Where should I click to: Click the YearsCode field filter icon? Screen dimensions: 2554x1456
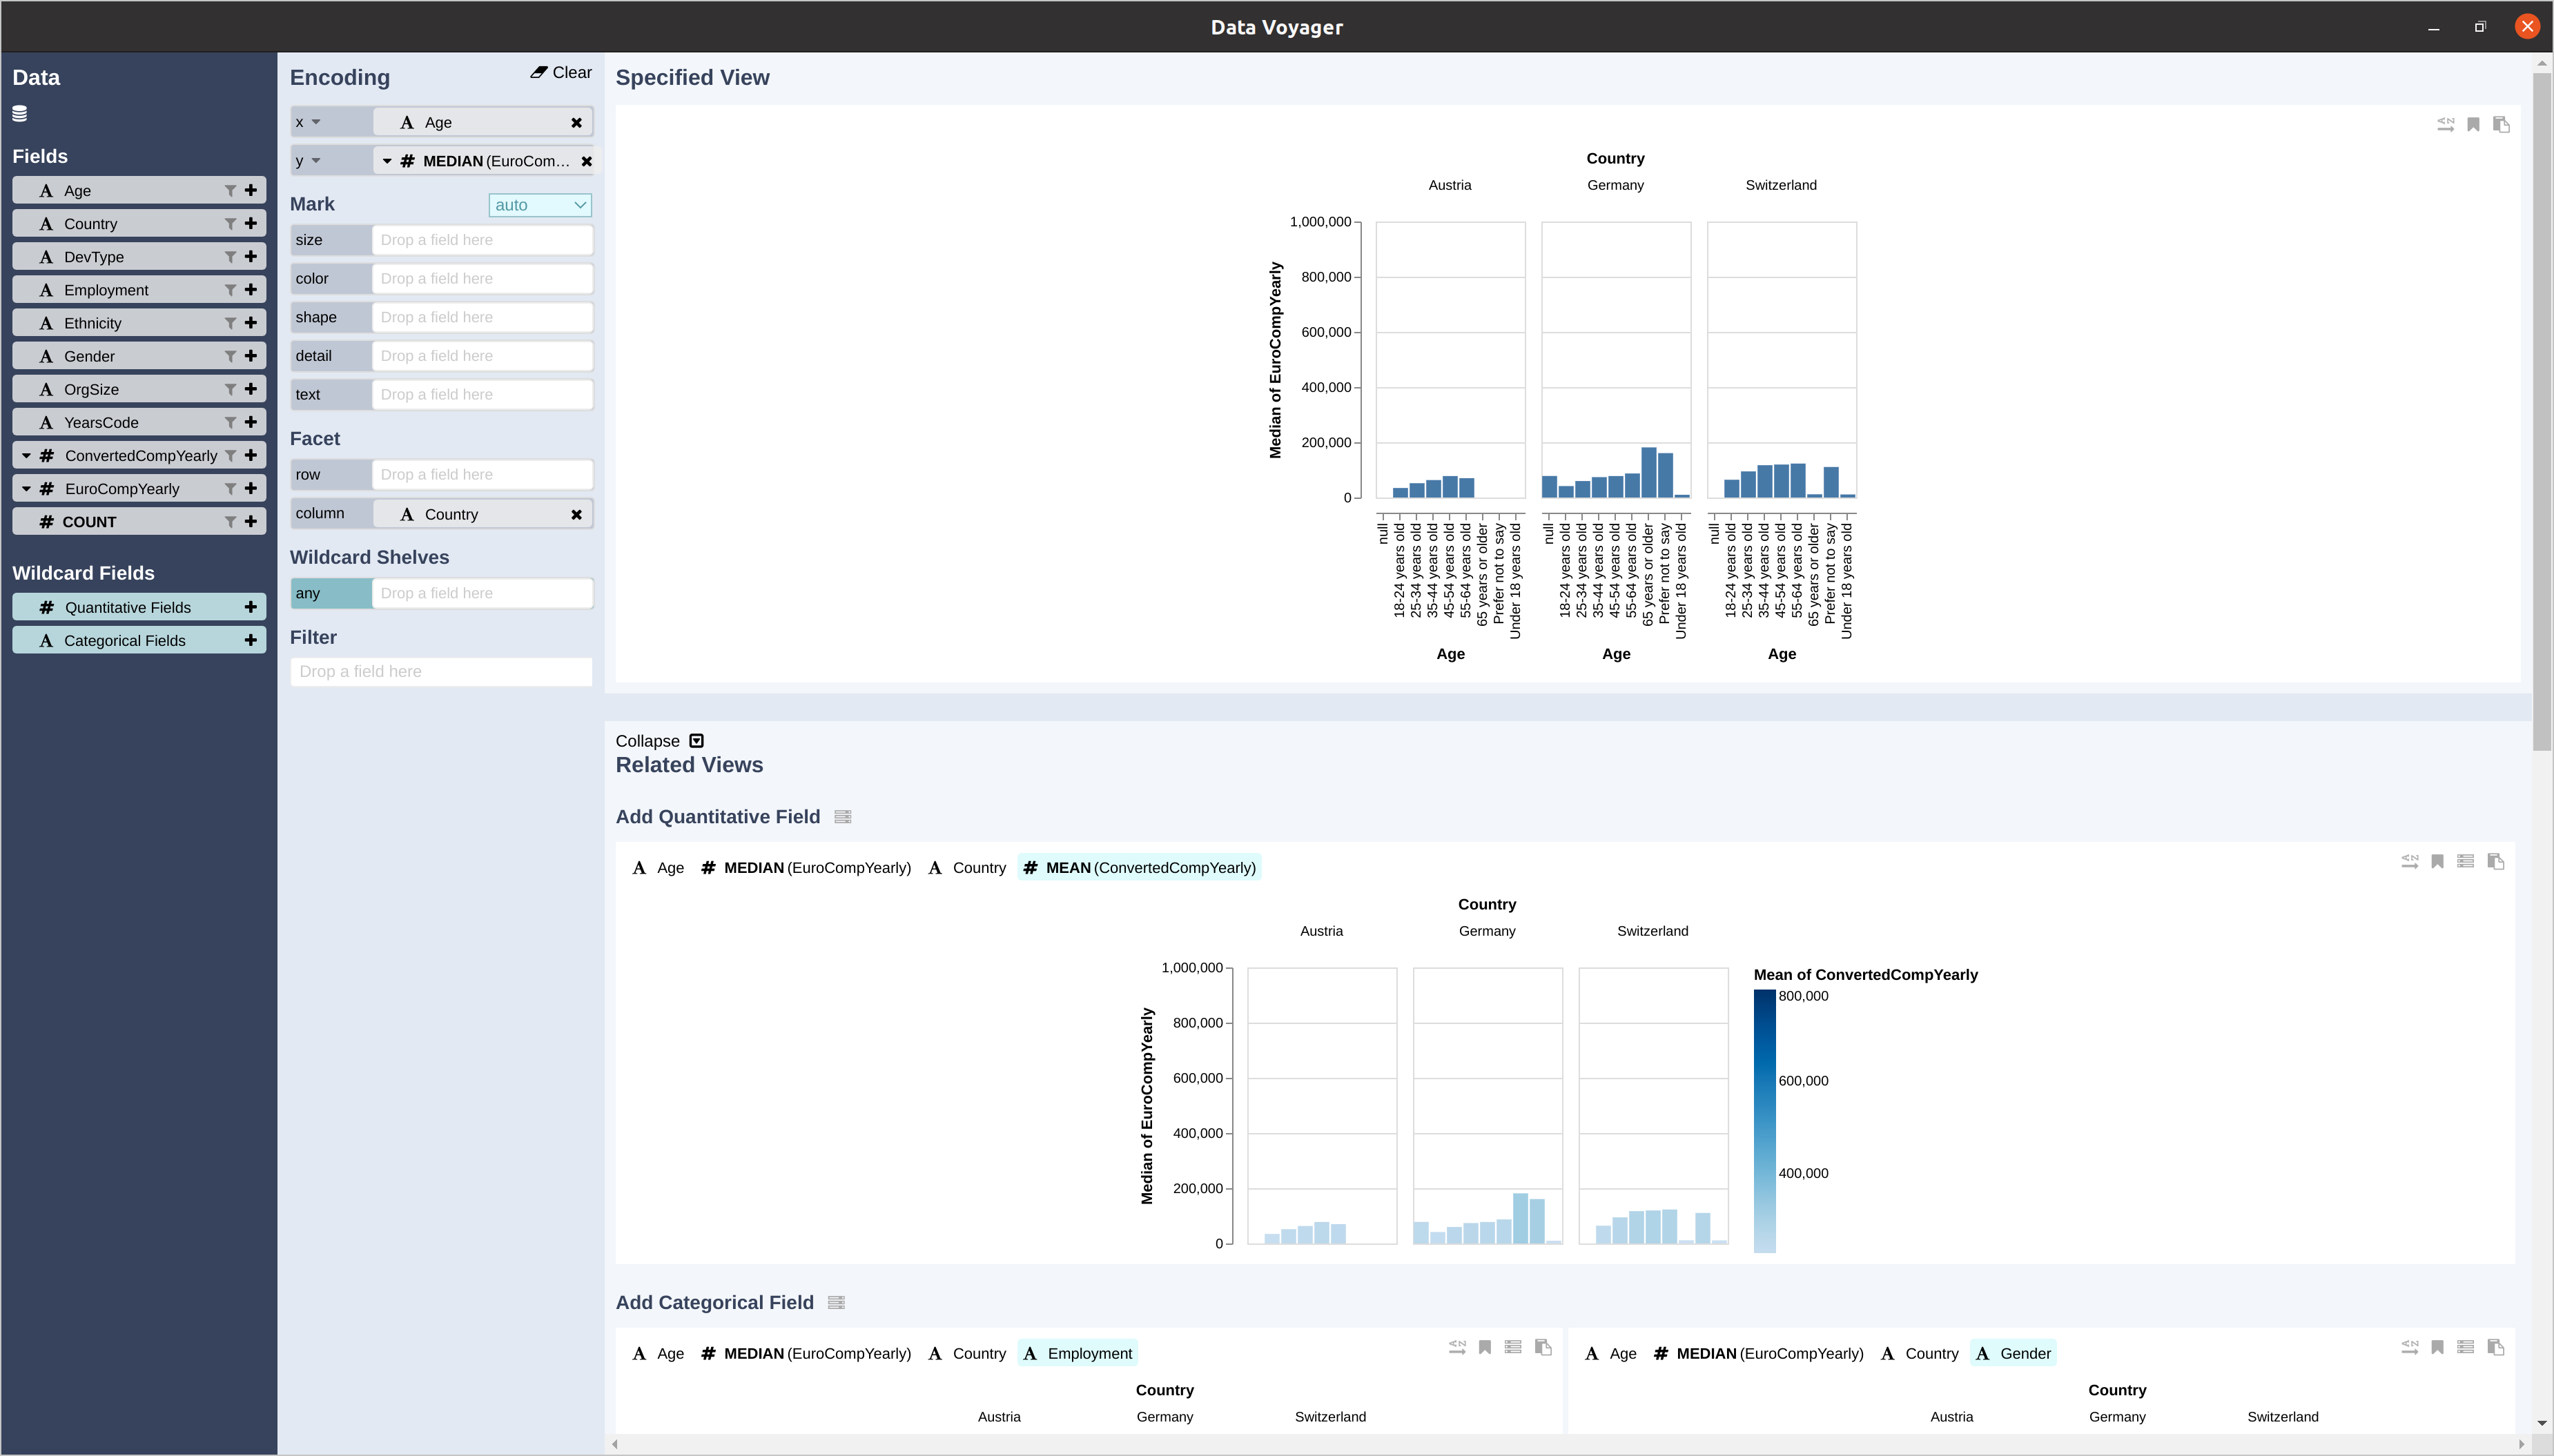[230, 422]
